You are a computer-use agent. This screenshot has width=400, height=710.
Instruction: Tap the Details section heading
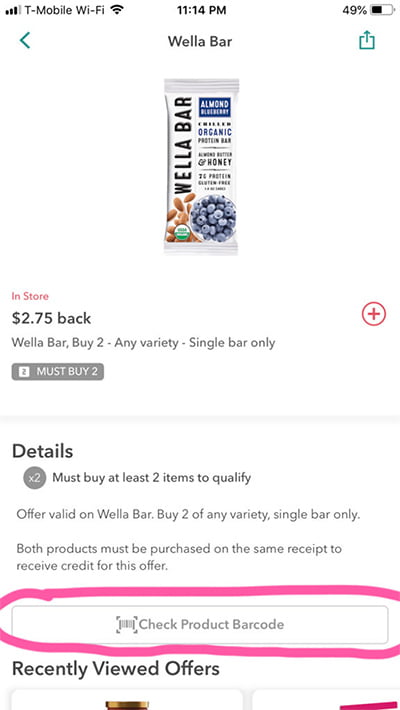pyautogui.click(x=43, y=451)
